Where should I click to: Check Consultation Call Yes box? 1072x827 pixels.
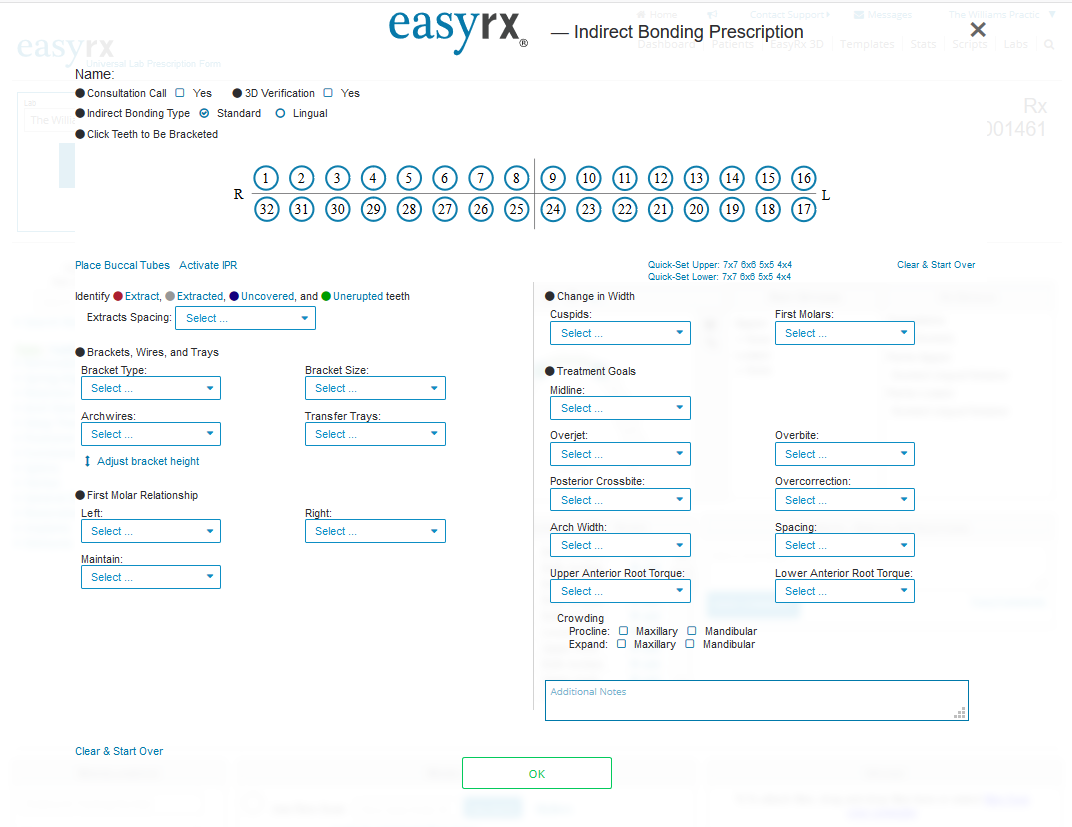[x=180, y=93]
